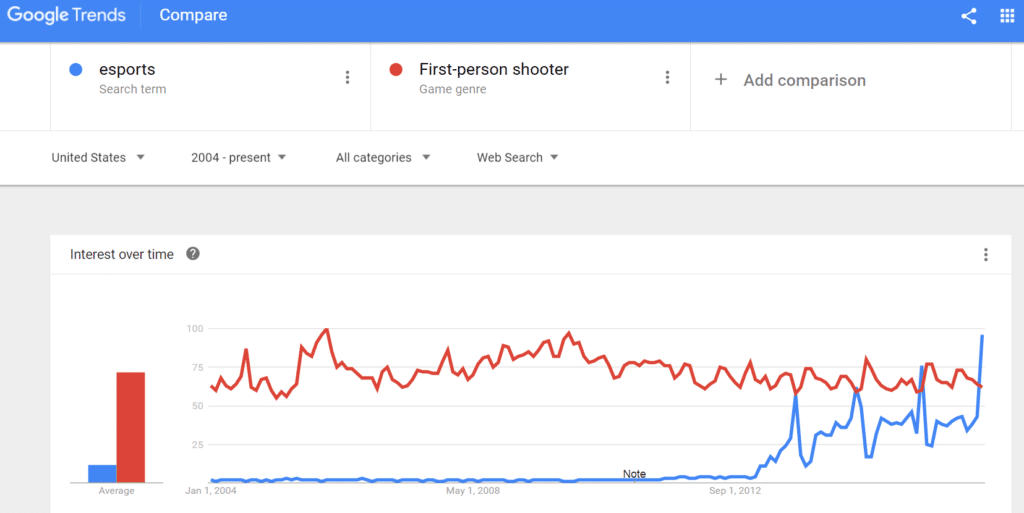The image size is (1024, 513).
Task: Click the Interest over time help icon
Action: coord(193,254)
